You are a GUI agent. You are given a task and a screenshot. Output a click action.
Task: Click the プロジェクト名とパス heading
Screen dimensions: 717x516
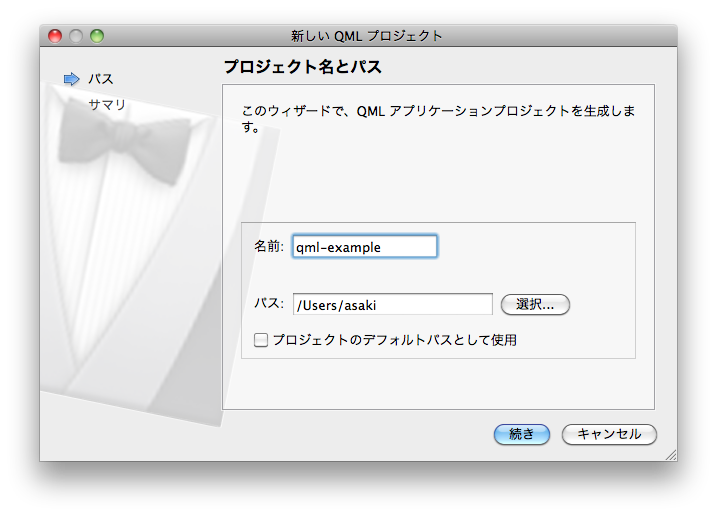(x=303, y=68)
